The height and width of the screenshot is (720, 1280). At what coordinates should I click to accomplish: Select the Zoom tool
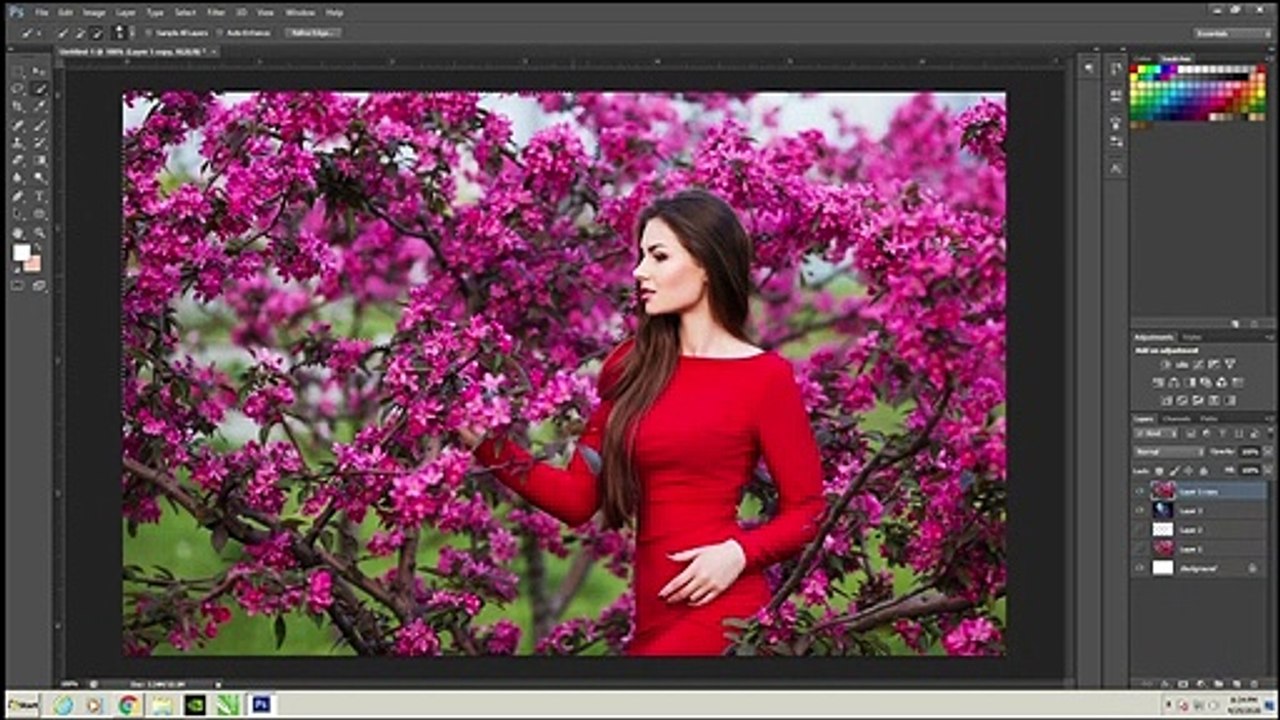[x=40, y=232]
